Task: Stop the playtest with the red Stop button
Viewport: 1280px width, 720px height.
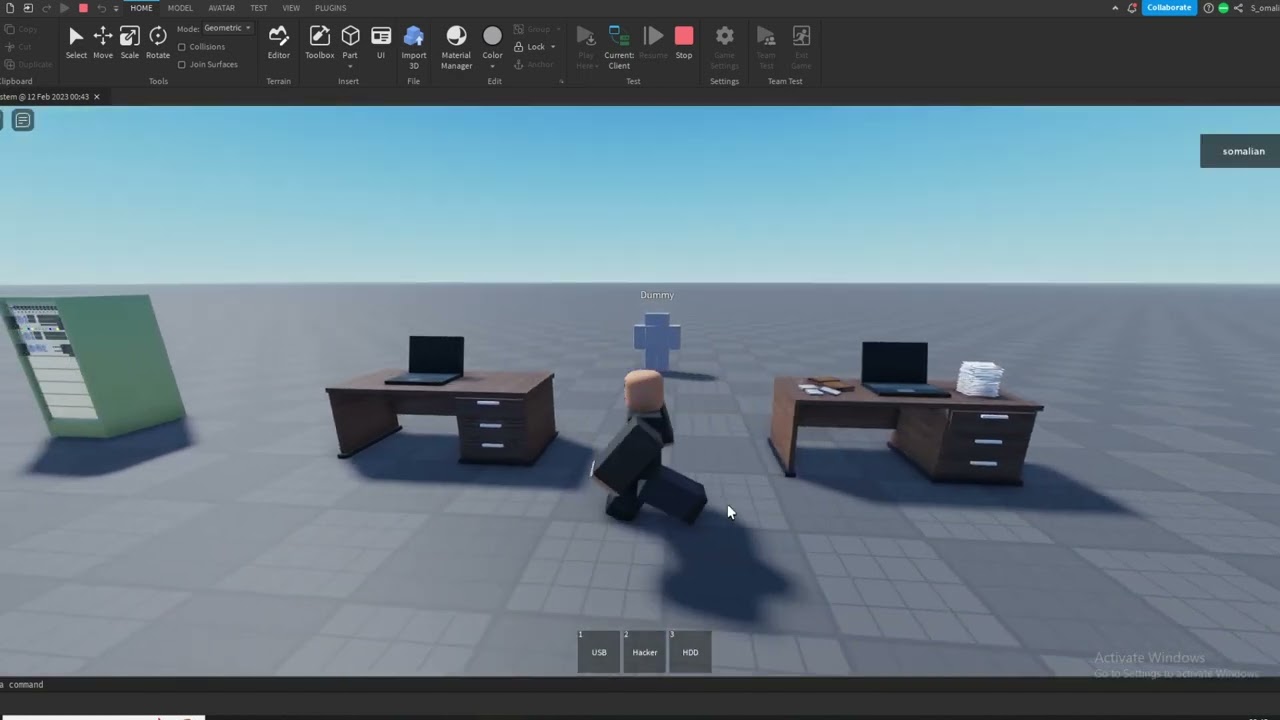Action: pos(684,42)
